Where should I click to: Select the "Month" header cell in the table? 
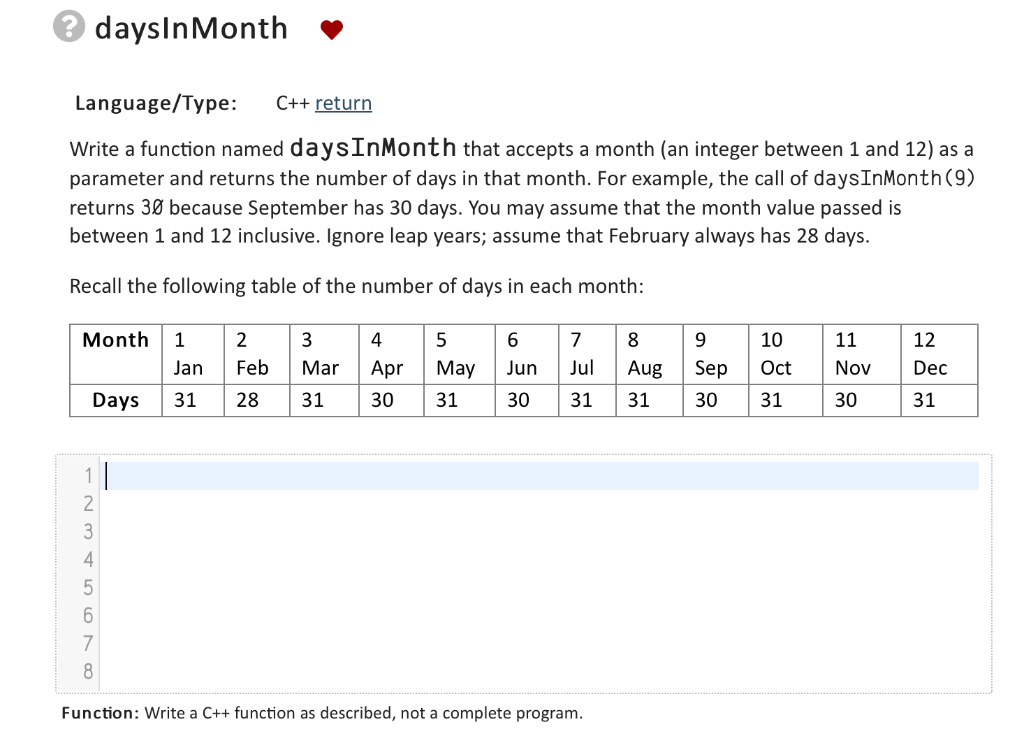coord(115,340)
